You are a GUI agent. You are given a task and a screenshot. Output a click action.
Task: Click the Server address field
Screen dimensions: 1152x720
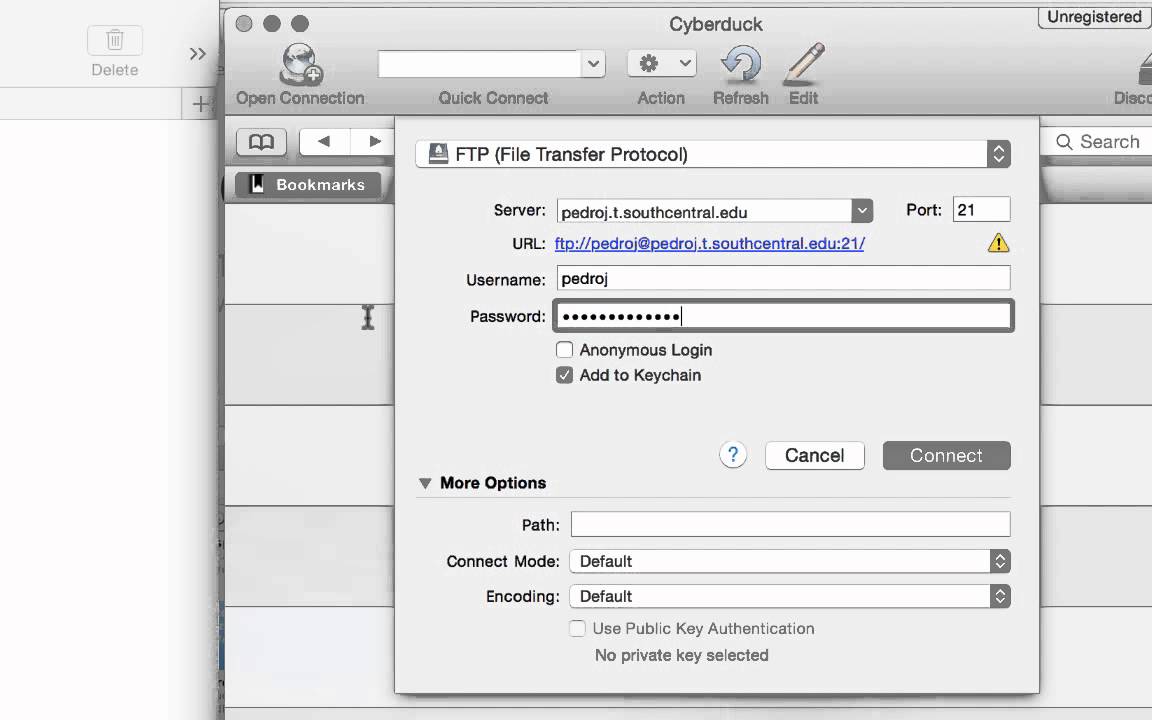point(704,212)
